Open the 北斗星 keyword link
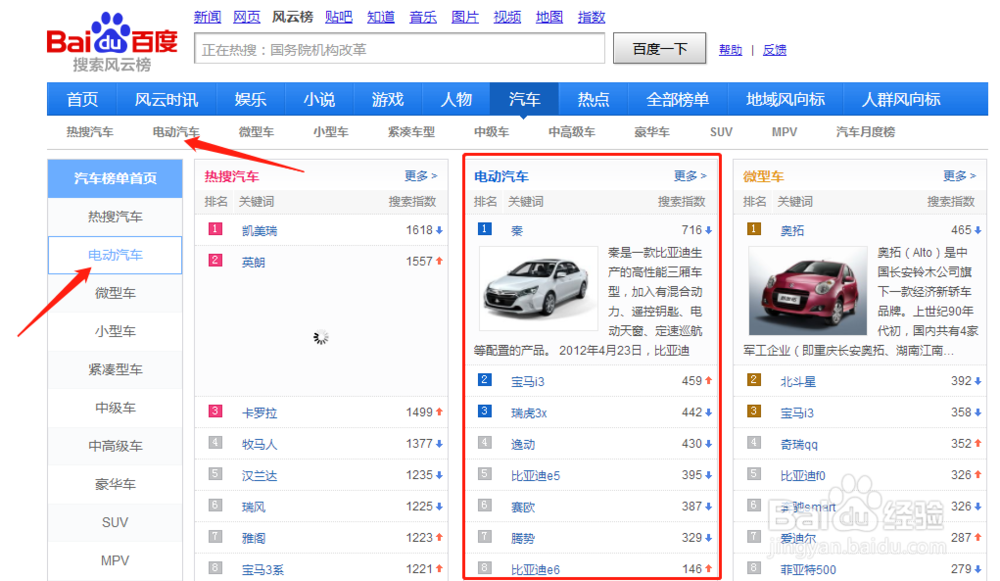The height and width of the screenshot is (581, 1000). click(798, 382)
